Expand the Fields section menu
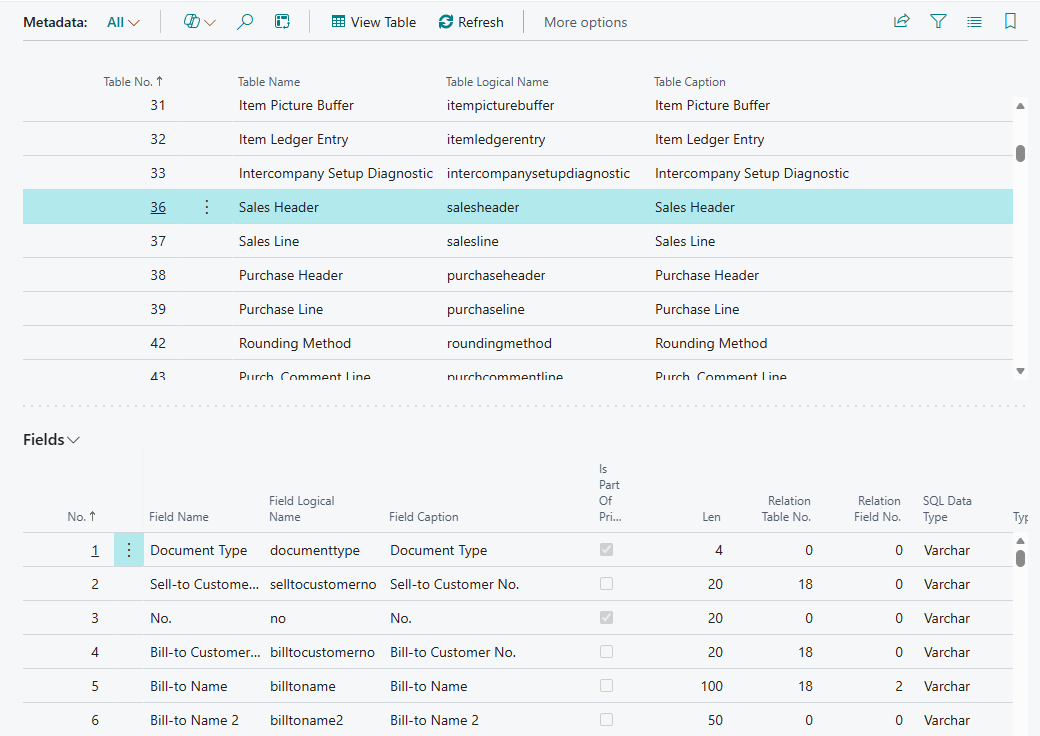 click(52, 440)
